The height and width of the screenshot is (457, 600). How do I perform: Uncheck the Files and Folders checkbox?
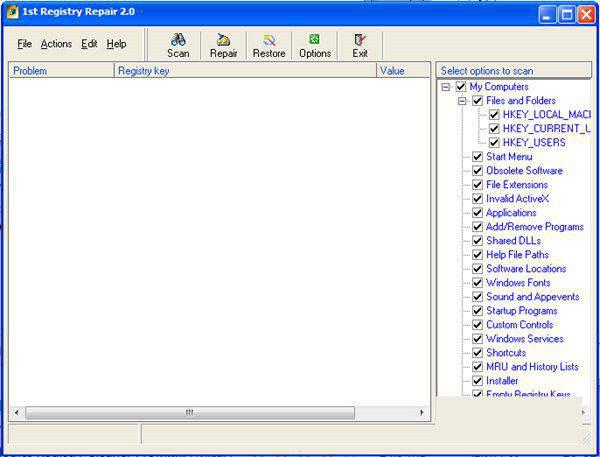point(477,101)
